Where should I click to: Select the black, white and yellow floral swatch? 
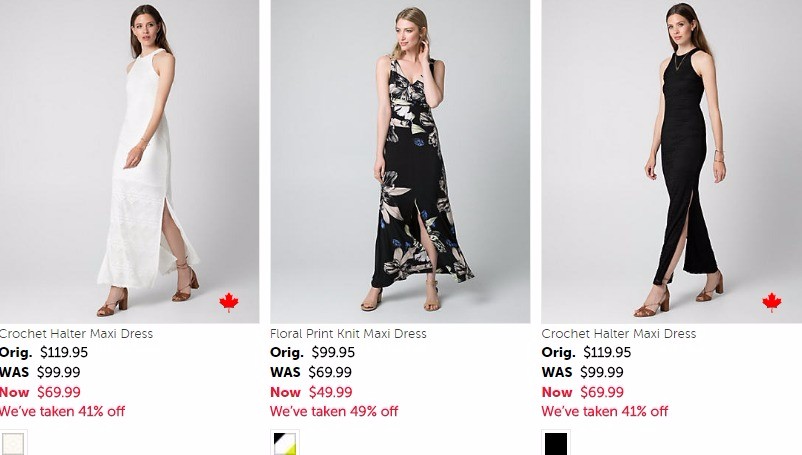click(x=285, y=443)
